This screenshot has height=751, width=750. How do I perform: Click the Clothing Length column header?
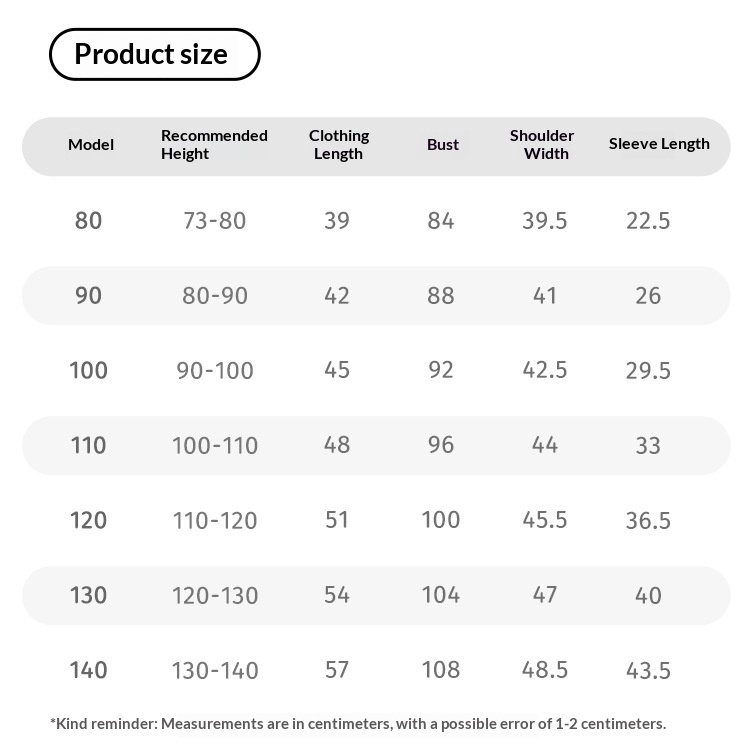click(x=339, y=145)
